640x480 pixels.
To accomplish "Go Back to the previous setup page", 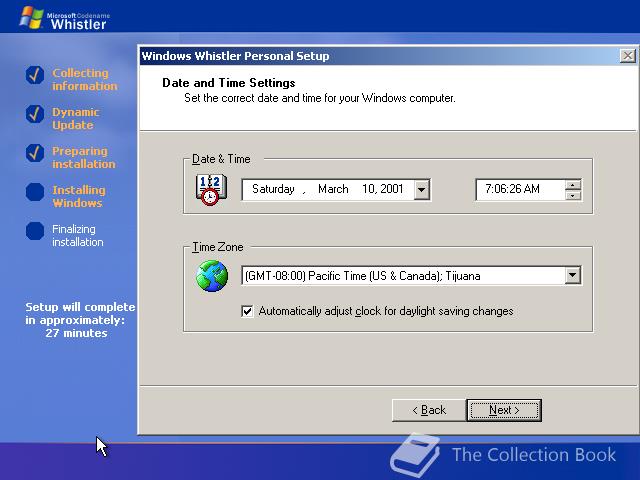I will [429, 410].
